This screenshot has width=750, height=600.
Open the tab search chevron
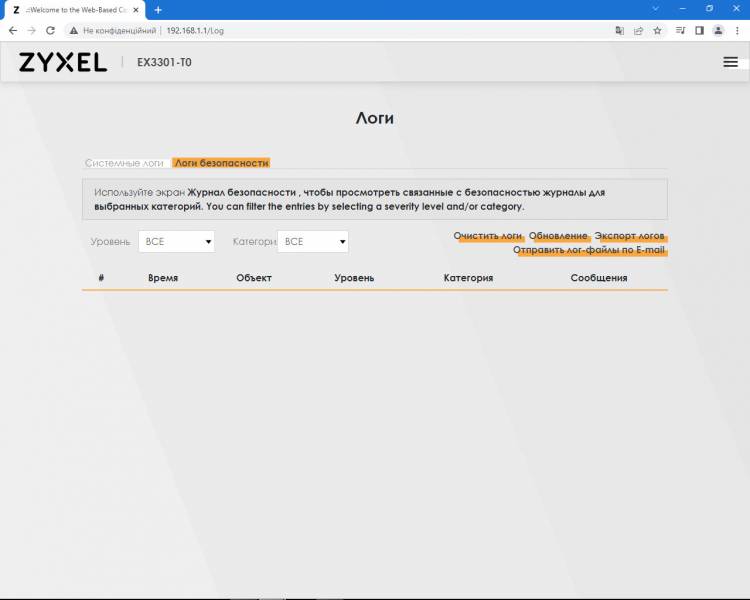(x=656, y=9)
